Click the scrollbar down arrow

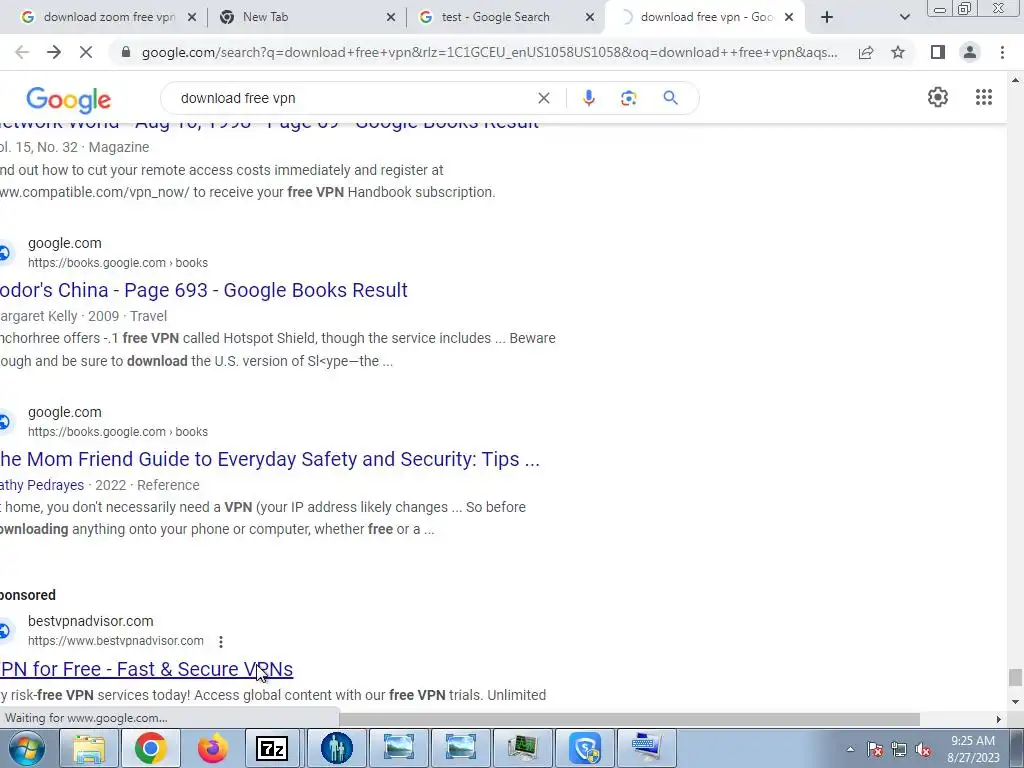coord(1015,702)
